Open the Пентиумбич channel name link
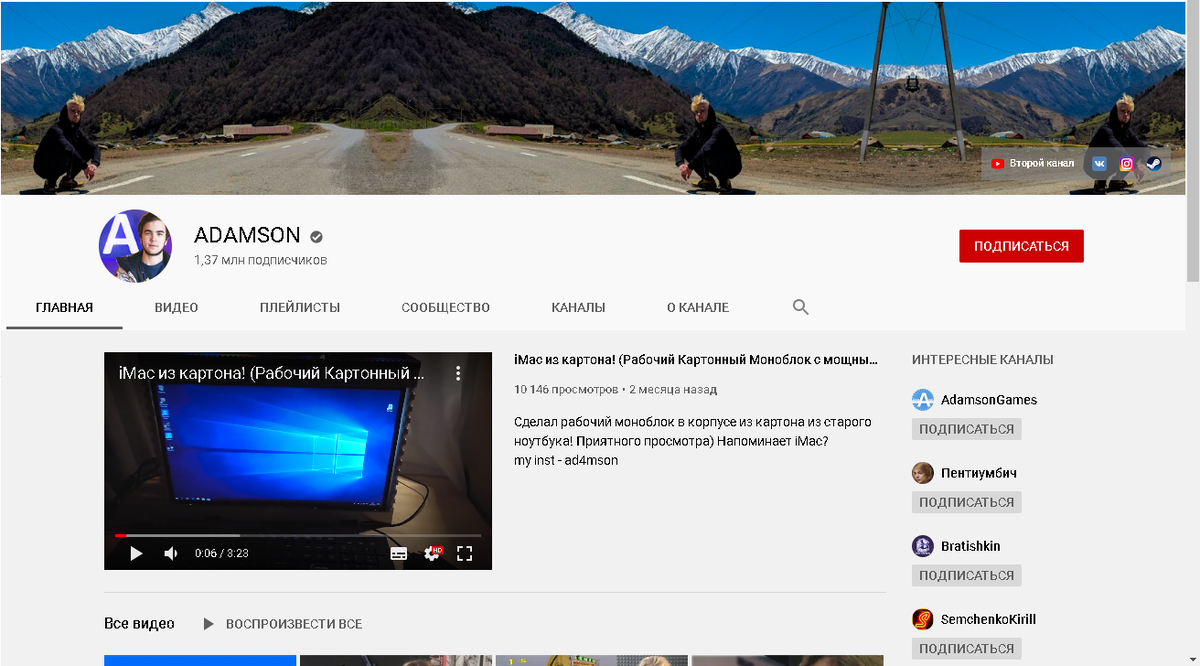The height and width of the screenshot is (666, 1200). (979, 473)
